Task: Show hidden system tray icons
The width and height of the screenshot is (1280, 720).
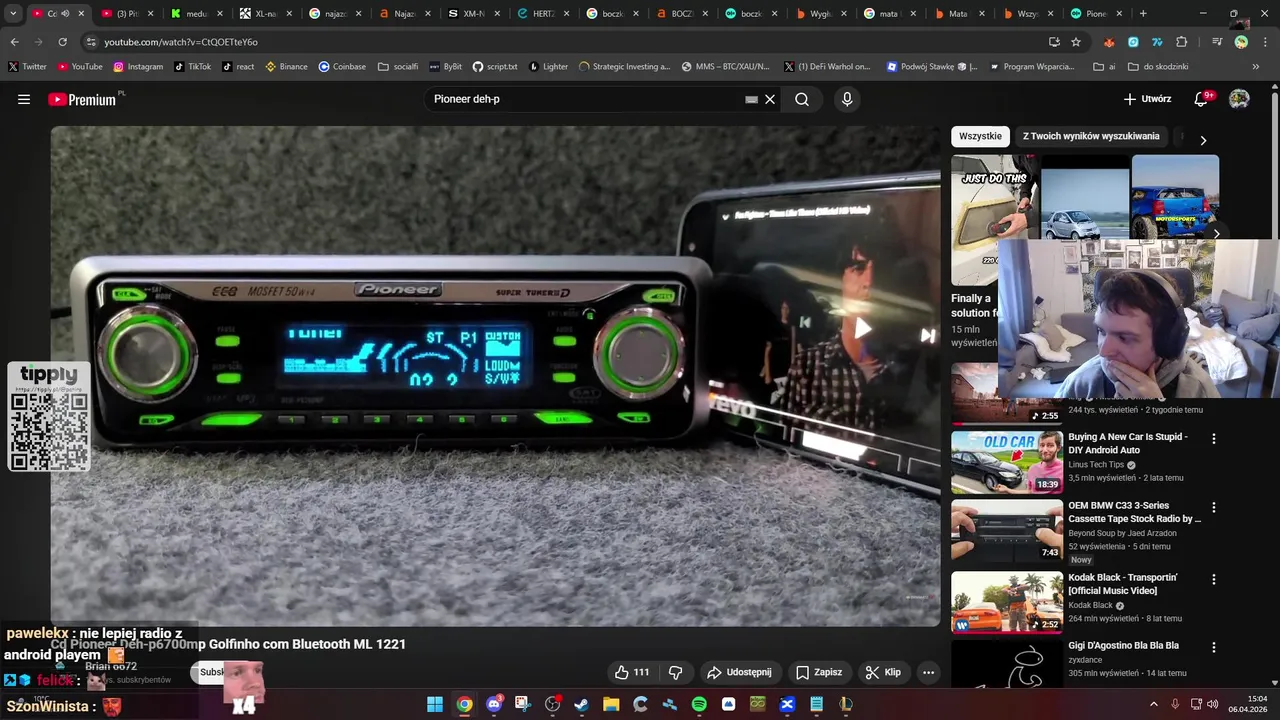Action: tap(1153, 704)
